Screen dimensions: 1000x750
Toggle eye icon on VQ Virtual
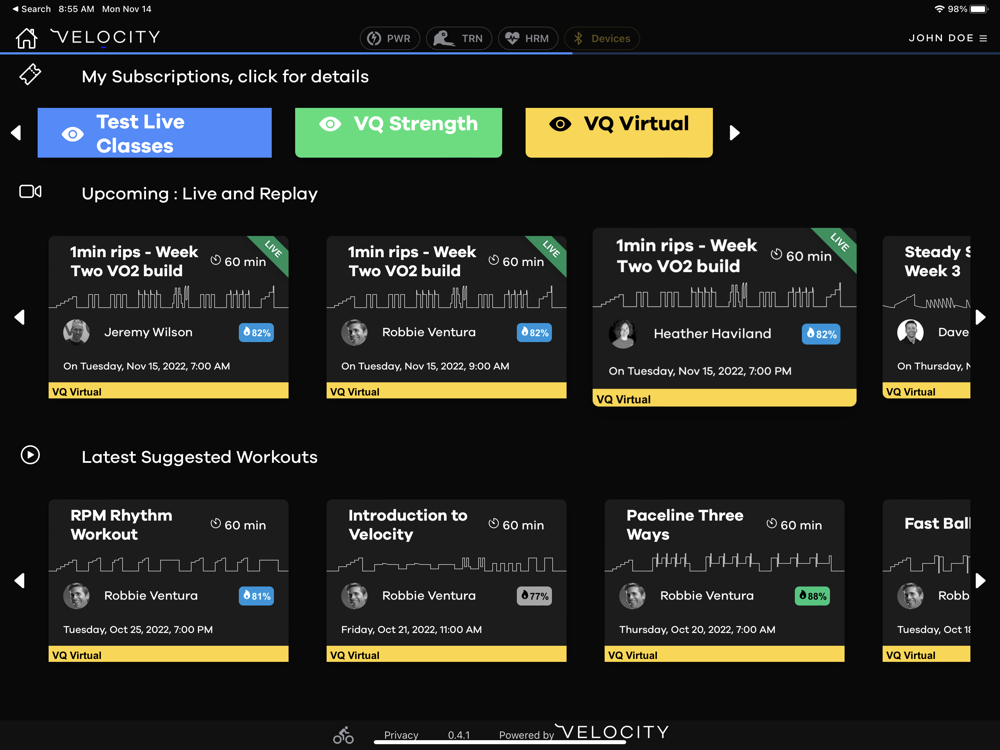point(560,124)
